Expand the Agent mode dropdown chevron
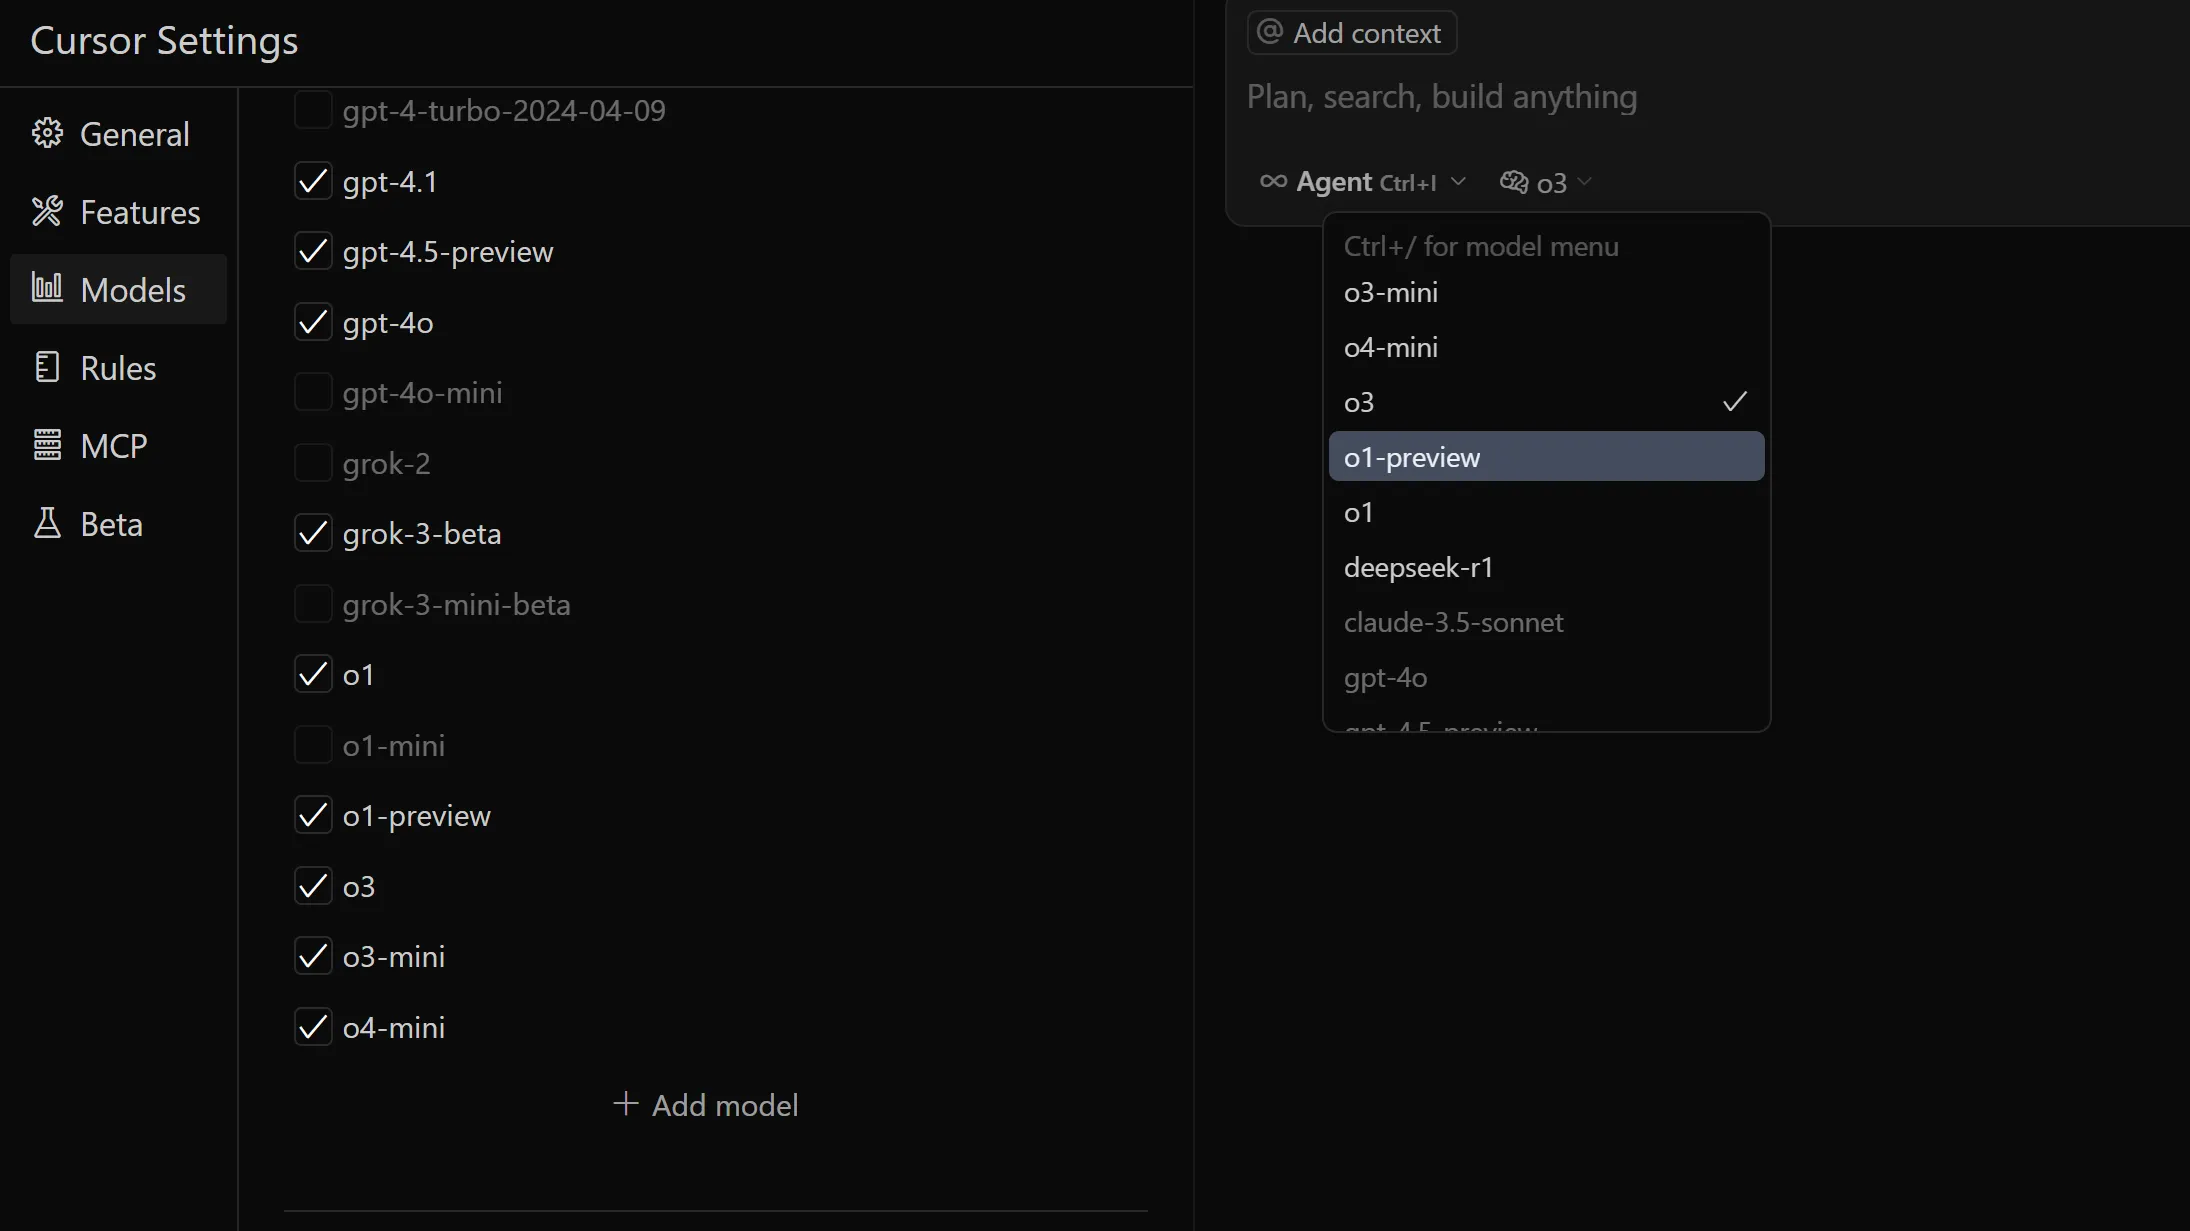The image size is (2190, 1231). point(1458,181)
